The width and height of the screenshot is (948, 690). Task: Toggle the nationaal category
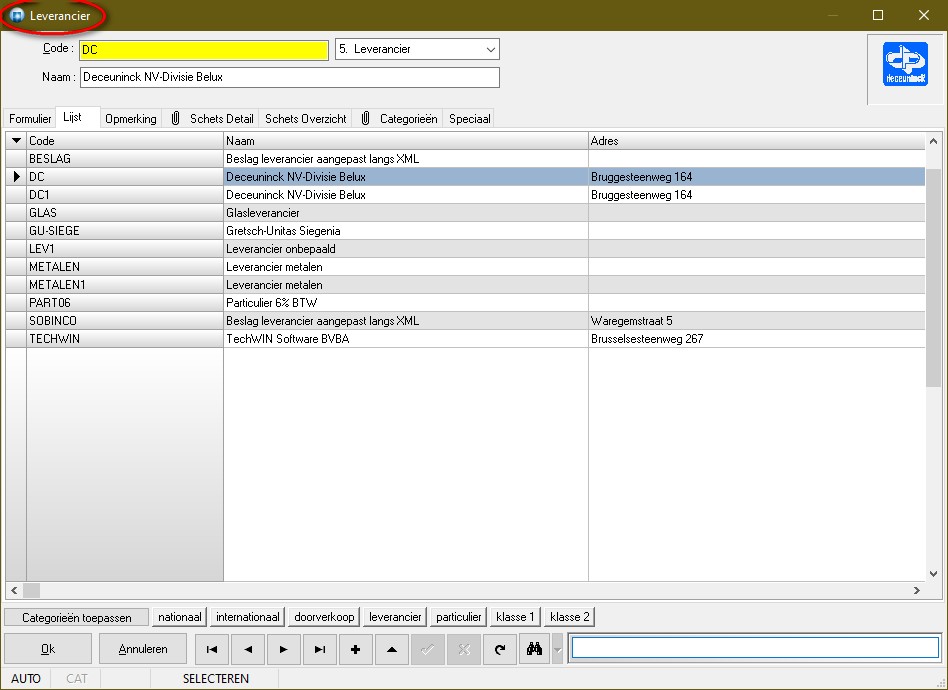coord(180,617)
